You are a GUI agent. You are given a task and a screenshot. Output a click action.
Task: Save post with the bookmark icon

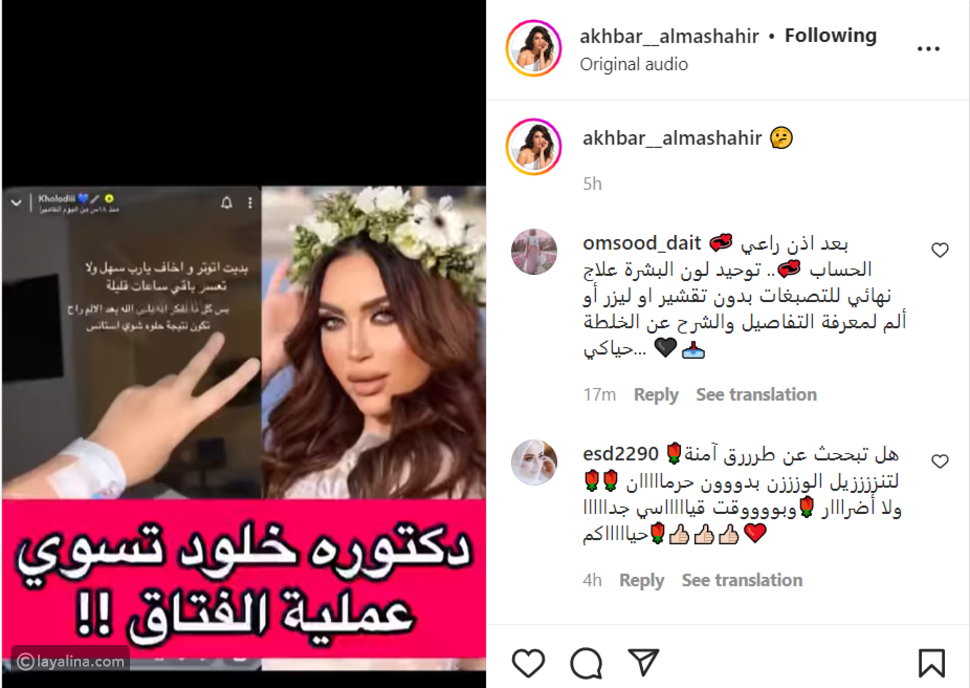click(x=931, y=663)
